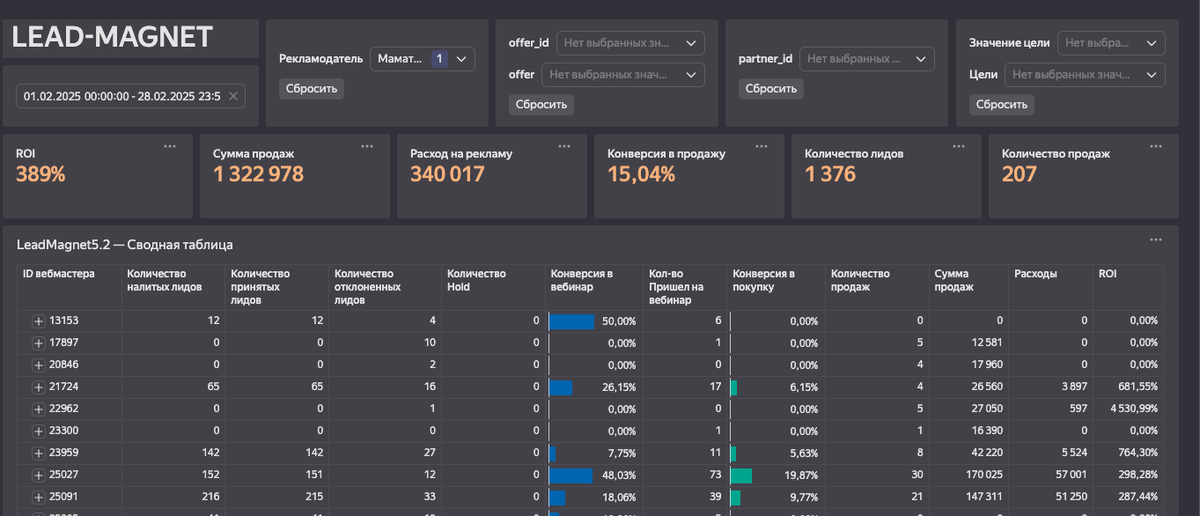Expand row for webmaster 20846
The height and width of the screenshot is (516, 1200).
(39, 365)
